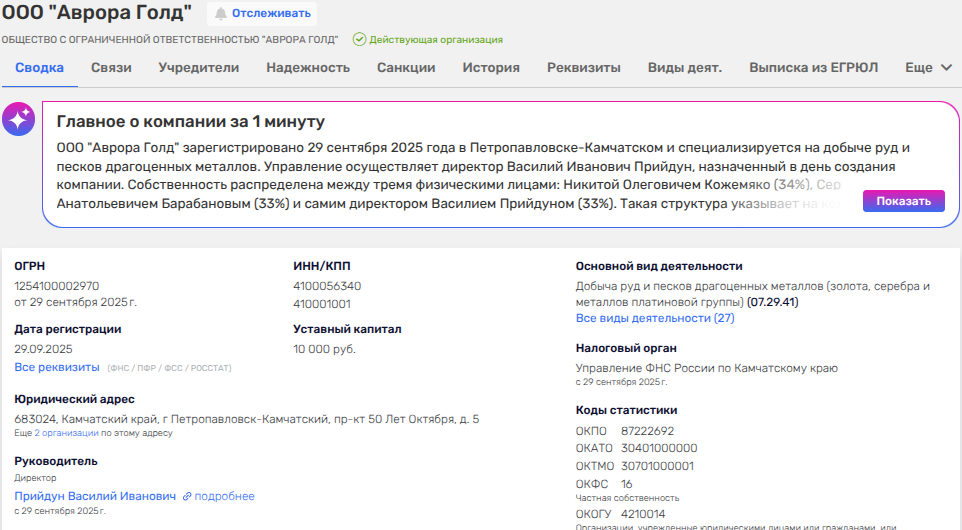Open the Санкции tab

click(406, 68)
